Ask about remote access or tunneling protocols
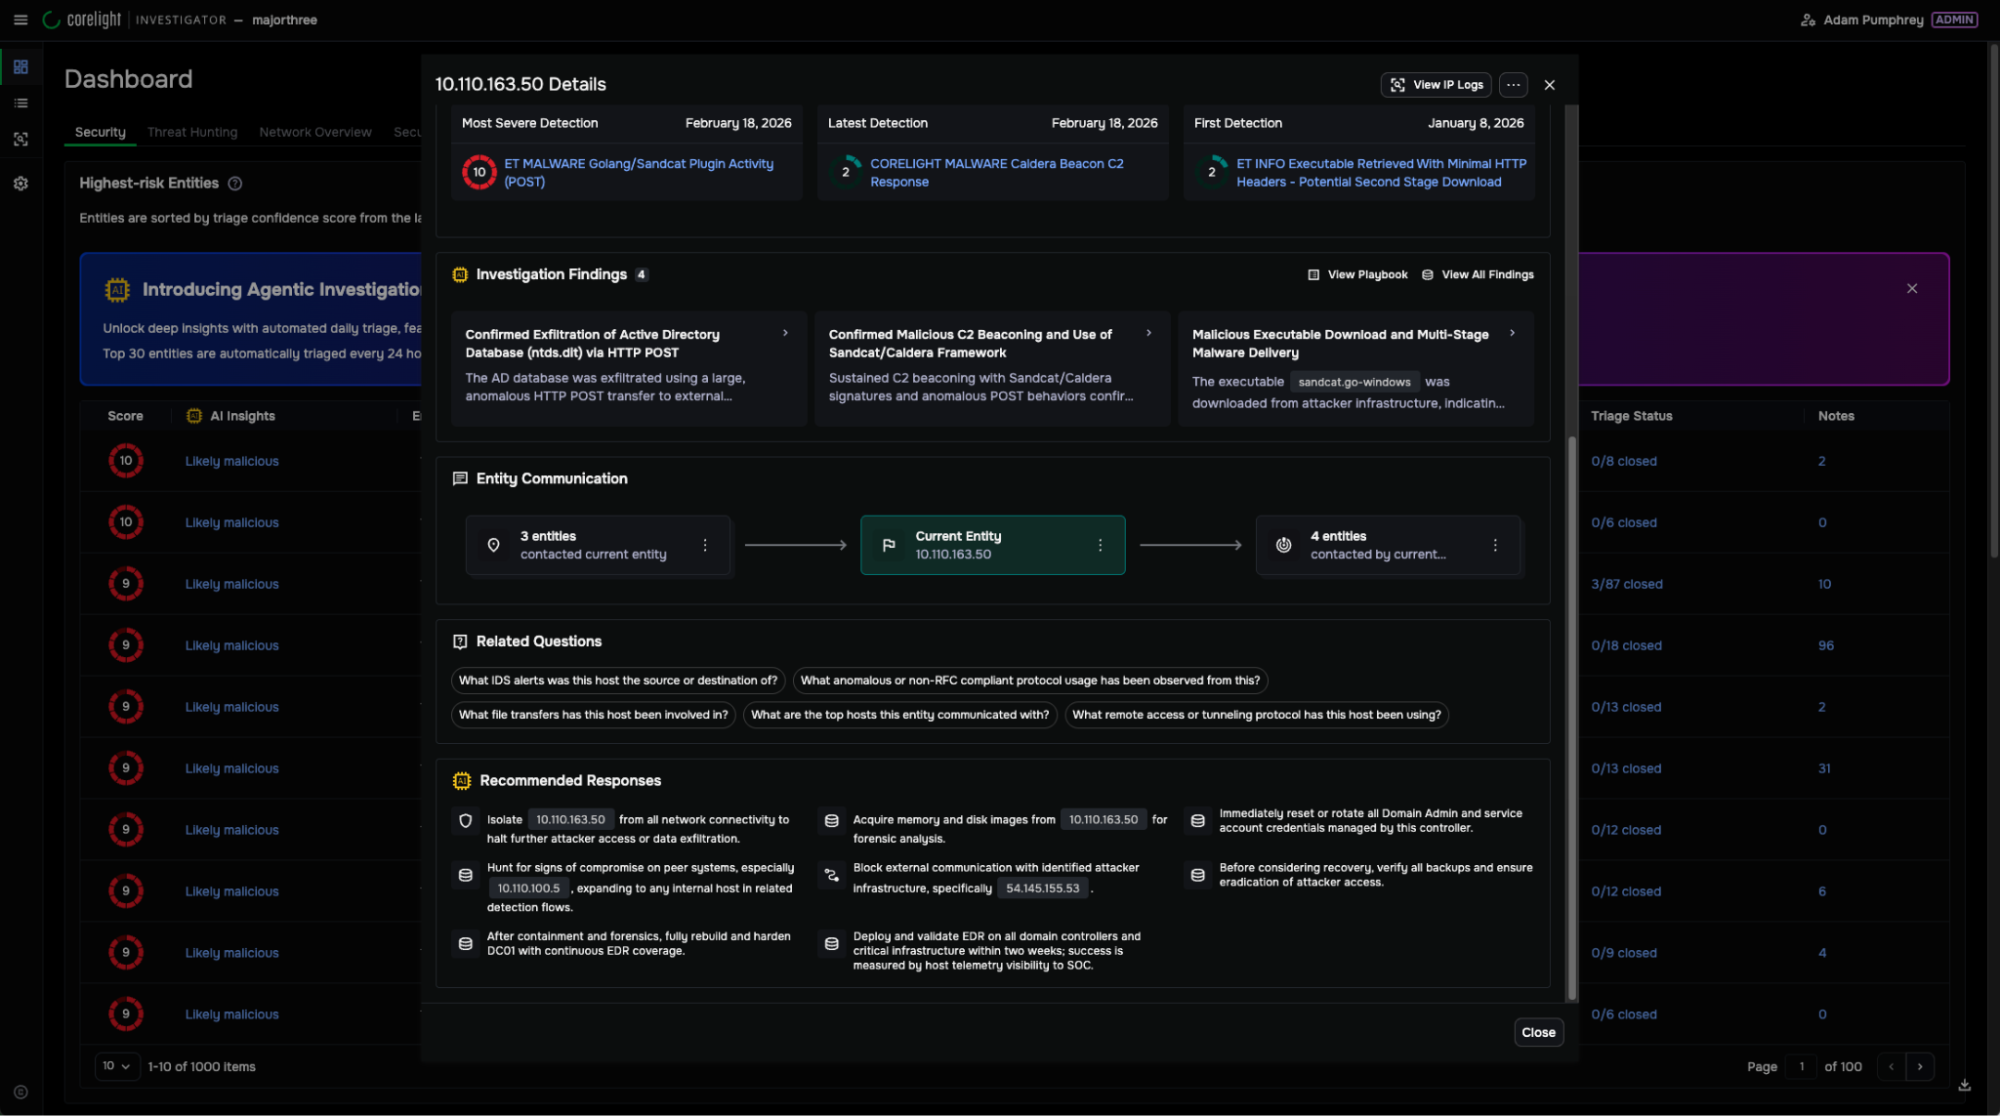 point(1256,714)
